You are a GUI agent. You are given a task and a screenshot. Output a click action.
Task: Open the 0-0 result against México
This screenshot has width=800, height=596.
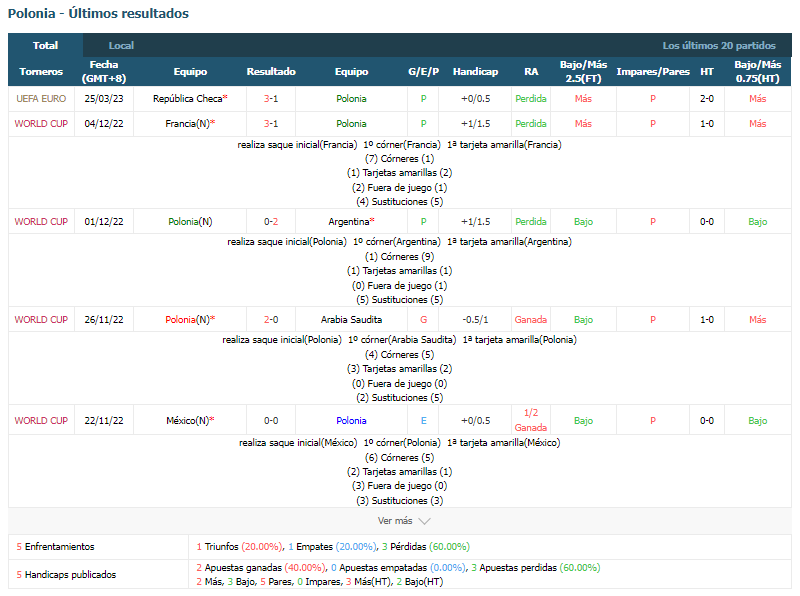[x=271, y=420]
